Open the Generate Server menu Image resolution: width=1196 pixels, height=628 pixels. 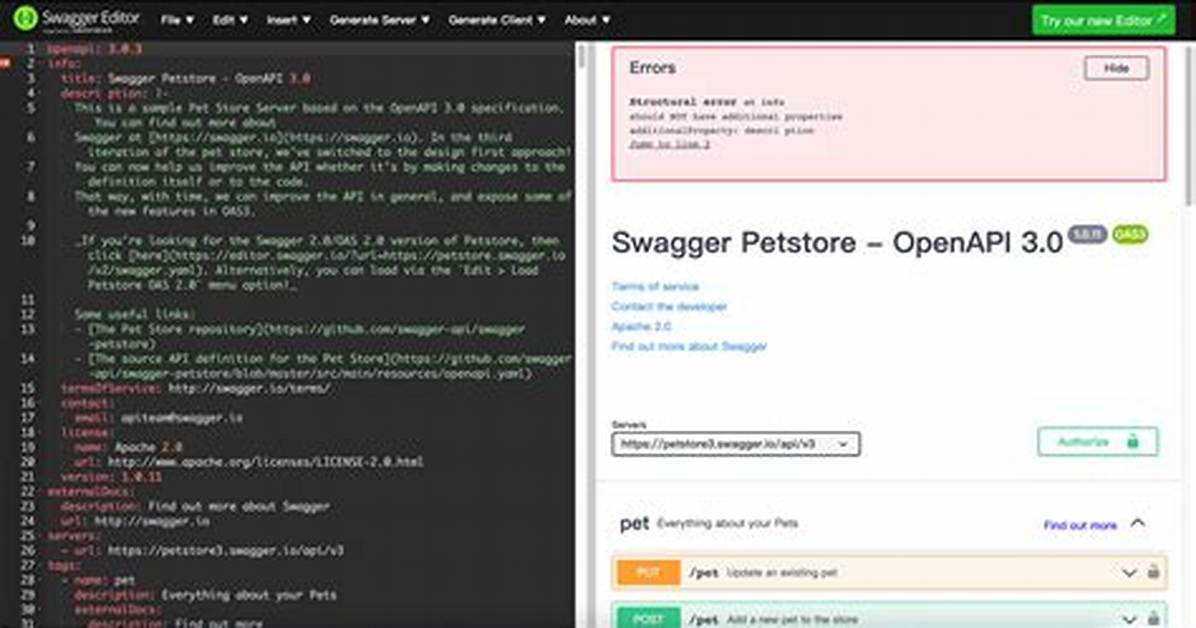point(379,21)
